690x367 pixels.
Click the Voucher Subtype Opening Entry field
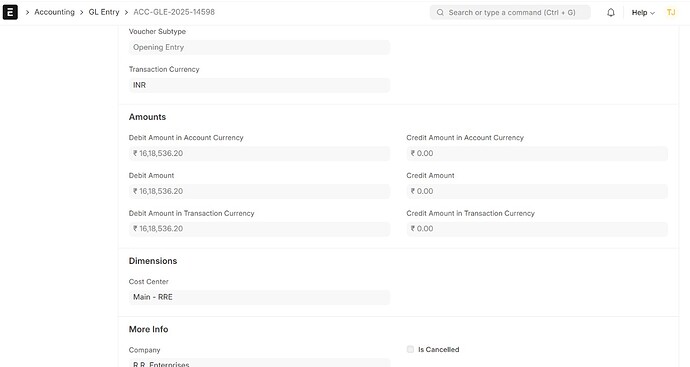259,48
